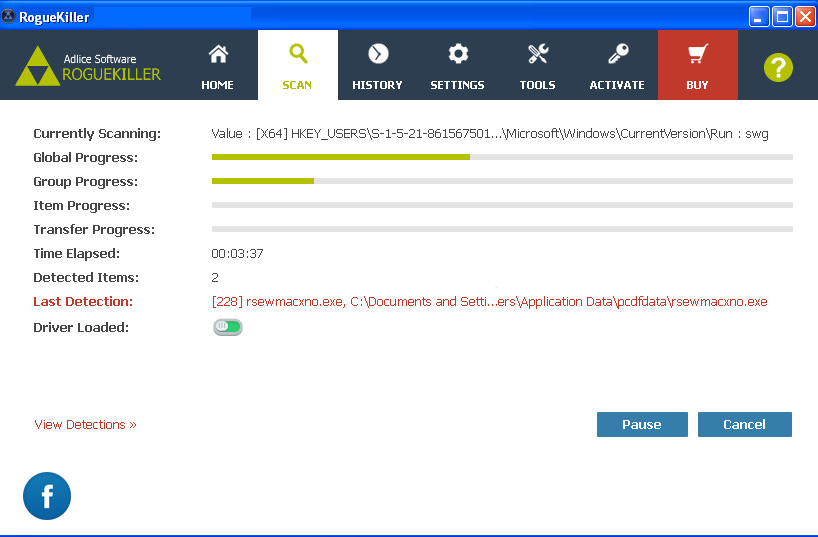Click the Item Progress bar
The height and width of the screenshot is (537, 818).
point(502,205)
